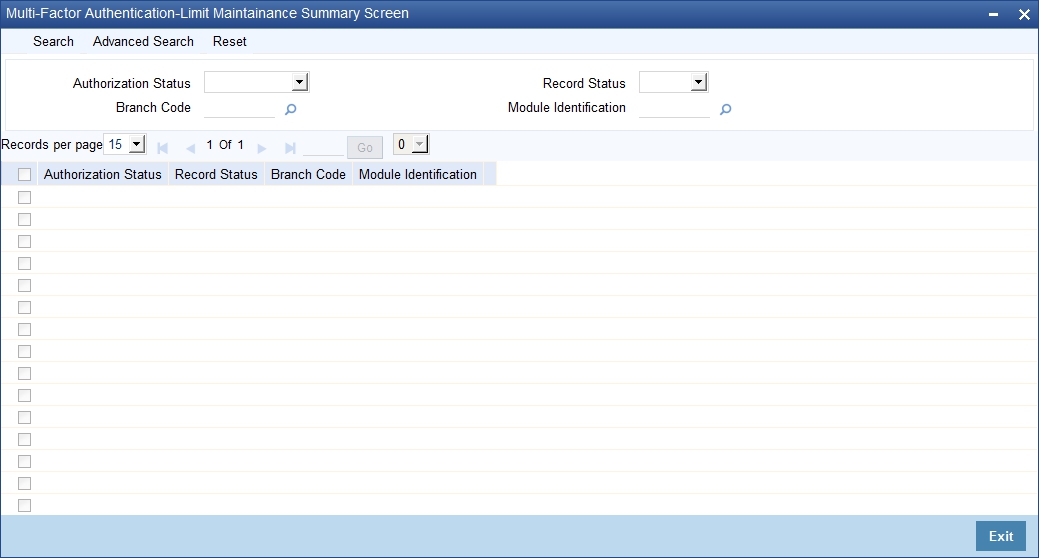Image resolution: width=1039 pixels, height=558 pixels.
Task: Go to first page of records
Action: pos(162,148)
